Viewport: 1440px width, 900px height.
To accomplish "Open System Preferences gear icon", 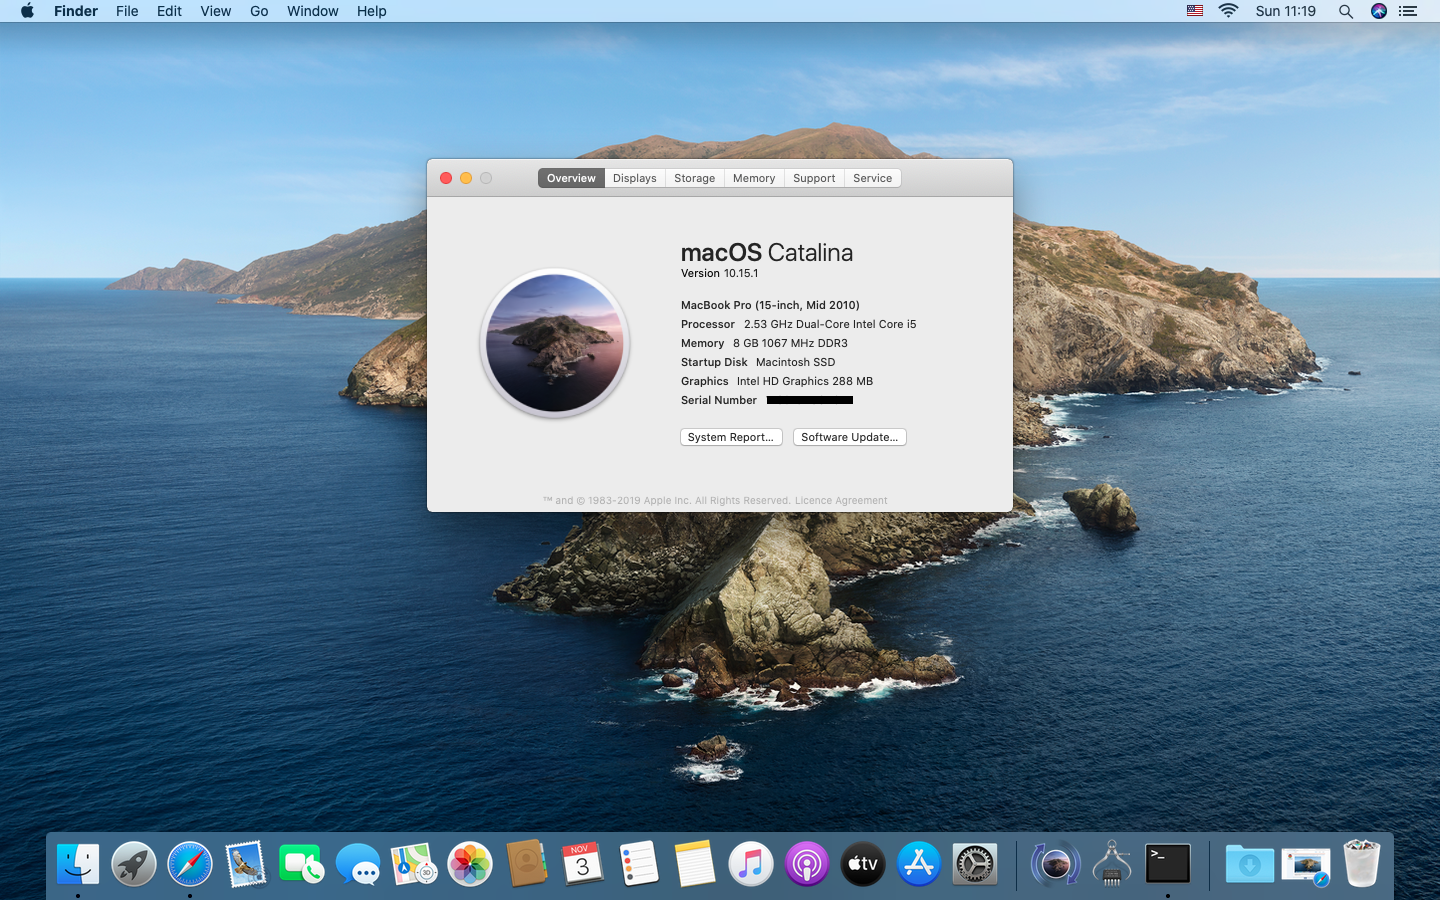I will point(975,864).
